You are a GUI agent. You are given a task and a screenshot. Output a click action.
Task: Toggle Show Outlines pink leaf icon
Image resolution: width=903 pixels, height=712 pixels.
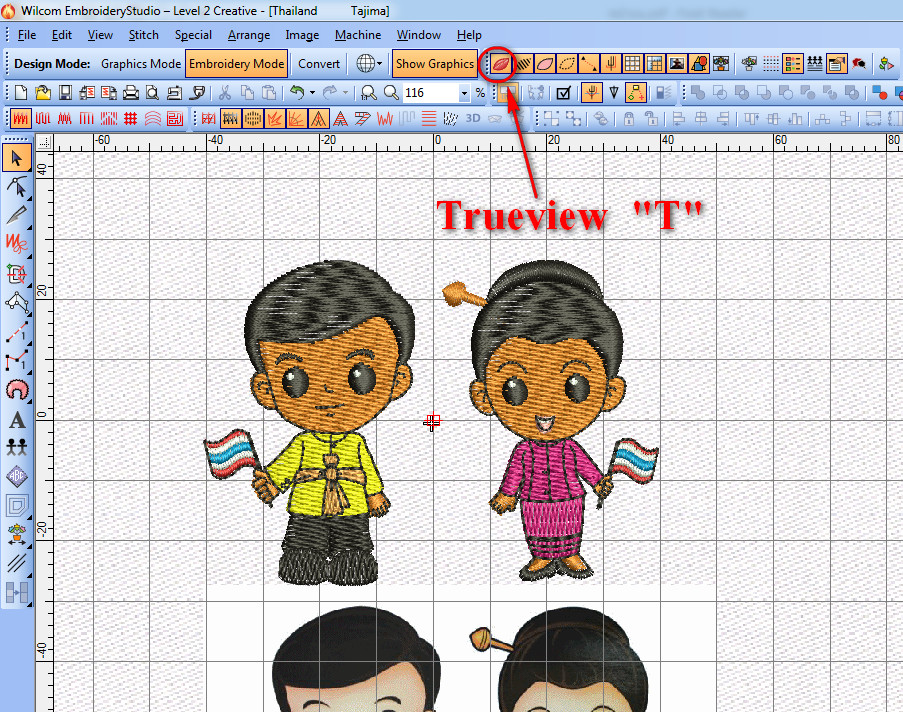pos(545,64)
